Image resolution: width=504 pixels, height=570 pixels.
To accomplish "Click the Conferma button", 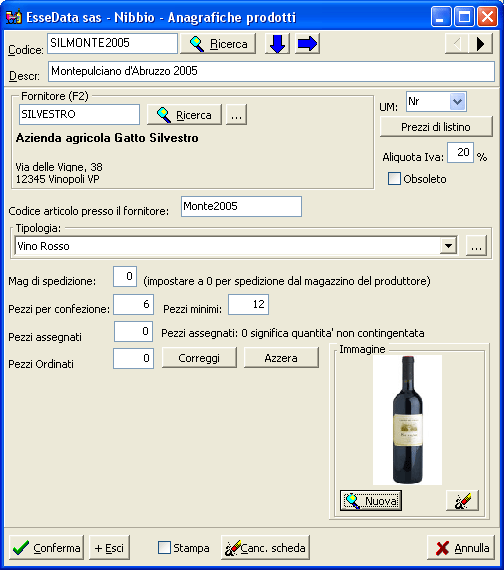I will (x=46, y=547).
